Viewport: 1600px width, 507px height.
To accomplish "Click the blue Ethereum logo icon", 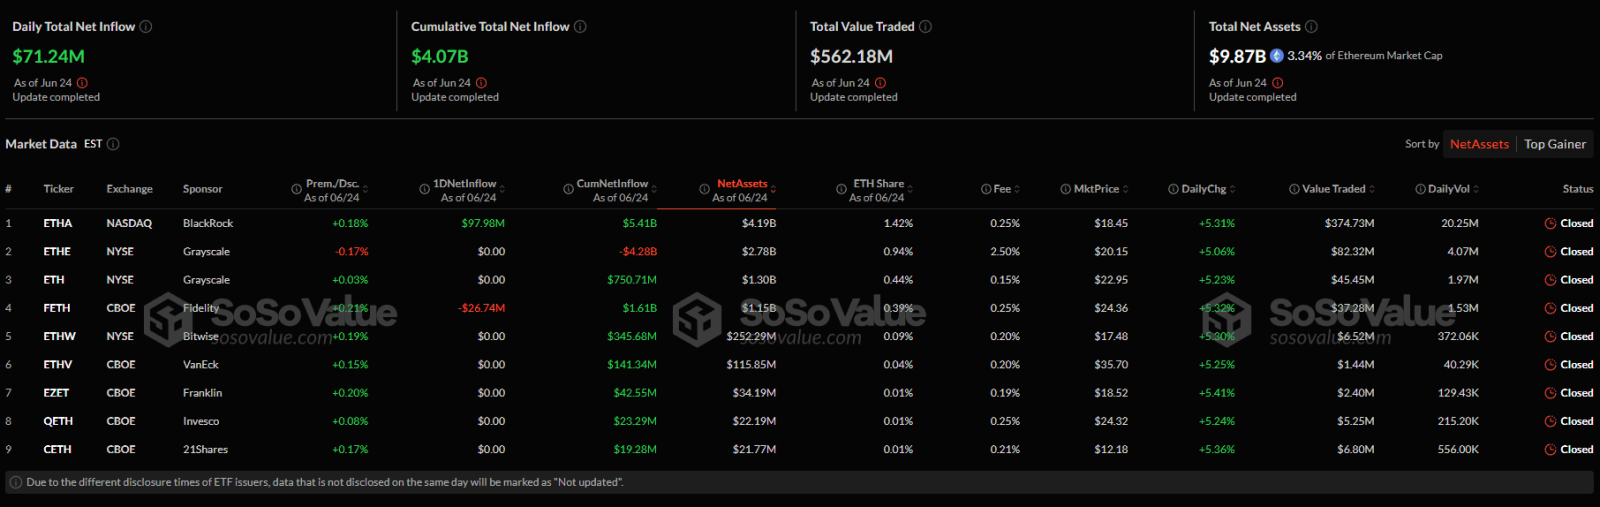I will coord(1276,56).
